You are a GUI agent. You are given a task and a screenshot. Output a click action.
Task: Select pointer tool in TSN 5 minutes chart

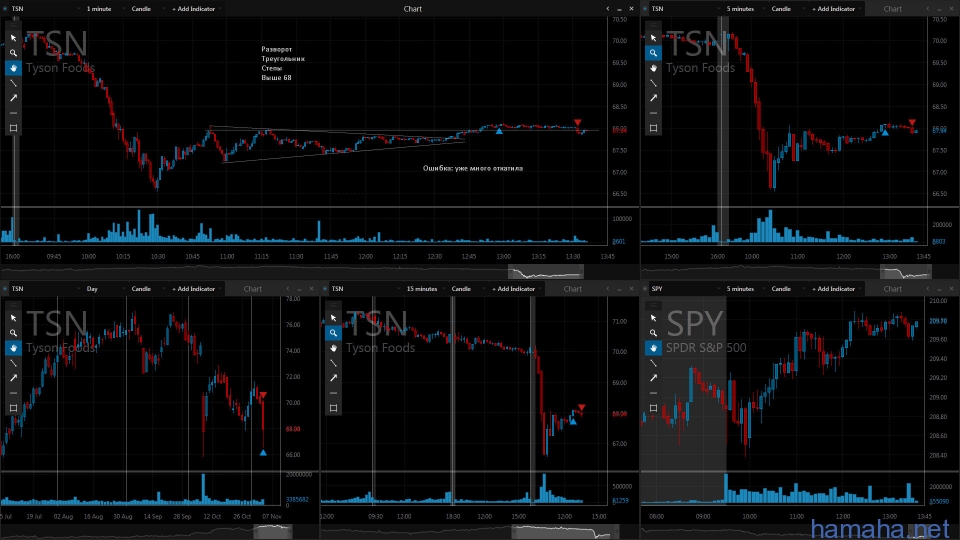653,38
